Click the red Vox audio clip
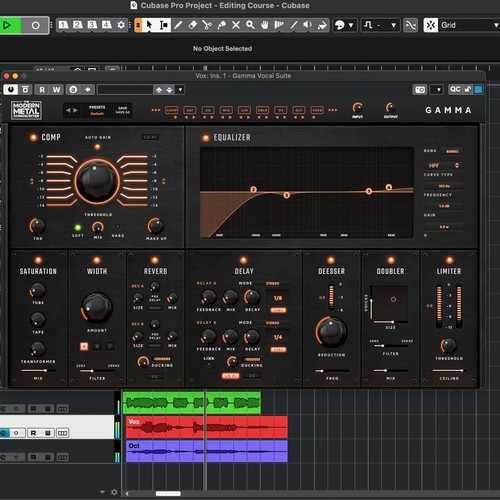The image size is (500, 500). (207, 427)
